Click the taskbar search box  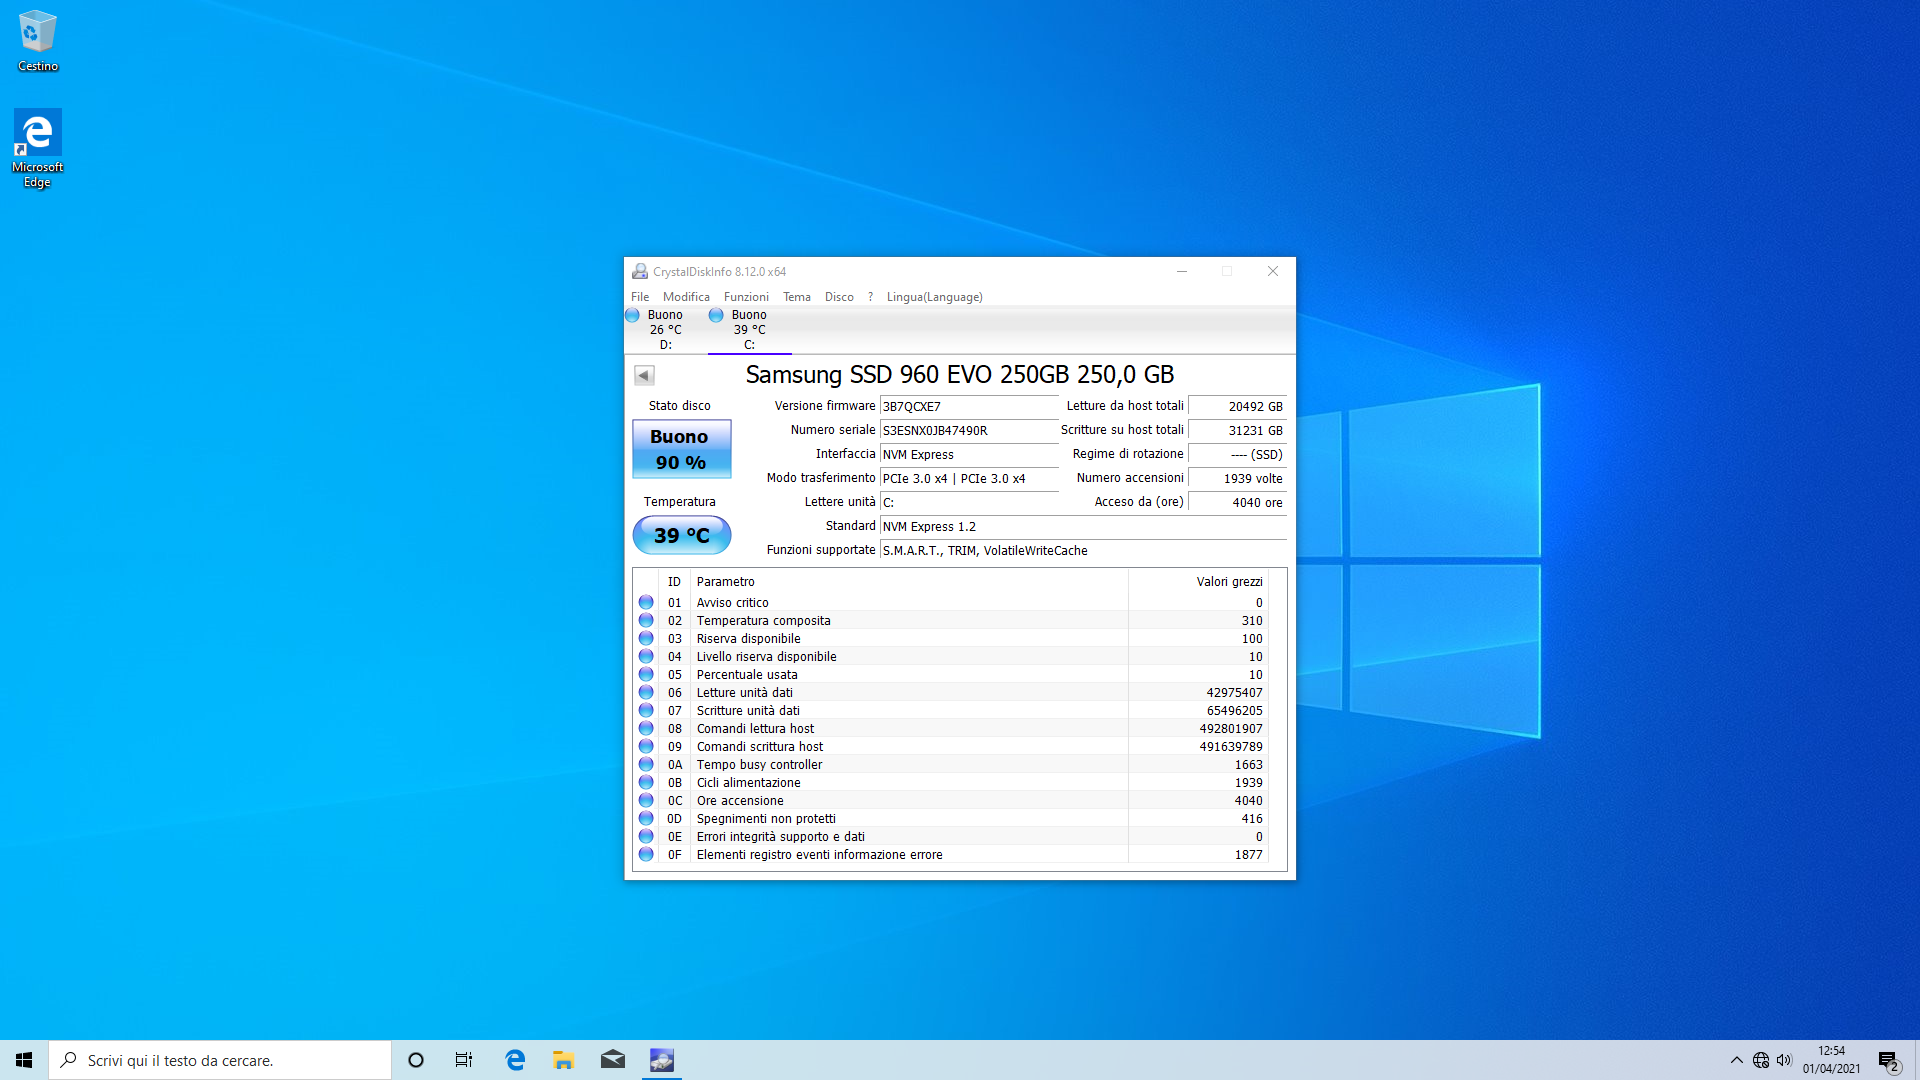(x=220, y=1060)
